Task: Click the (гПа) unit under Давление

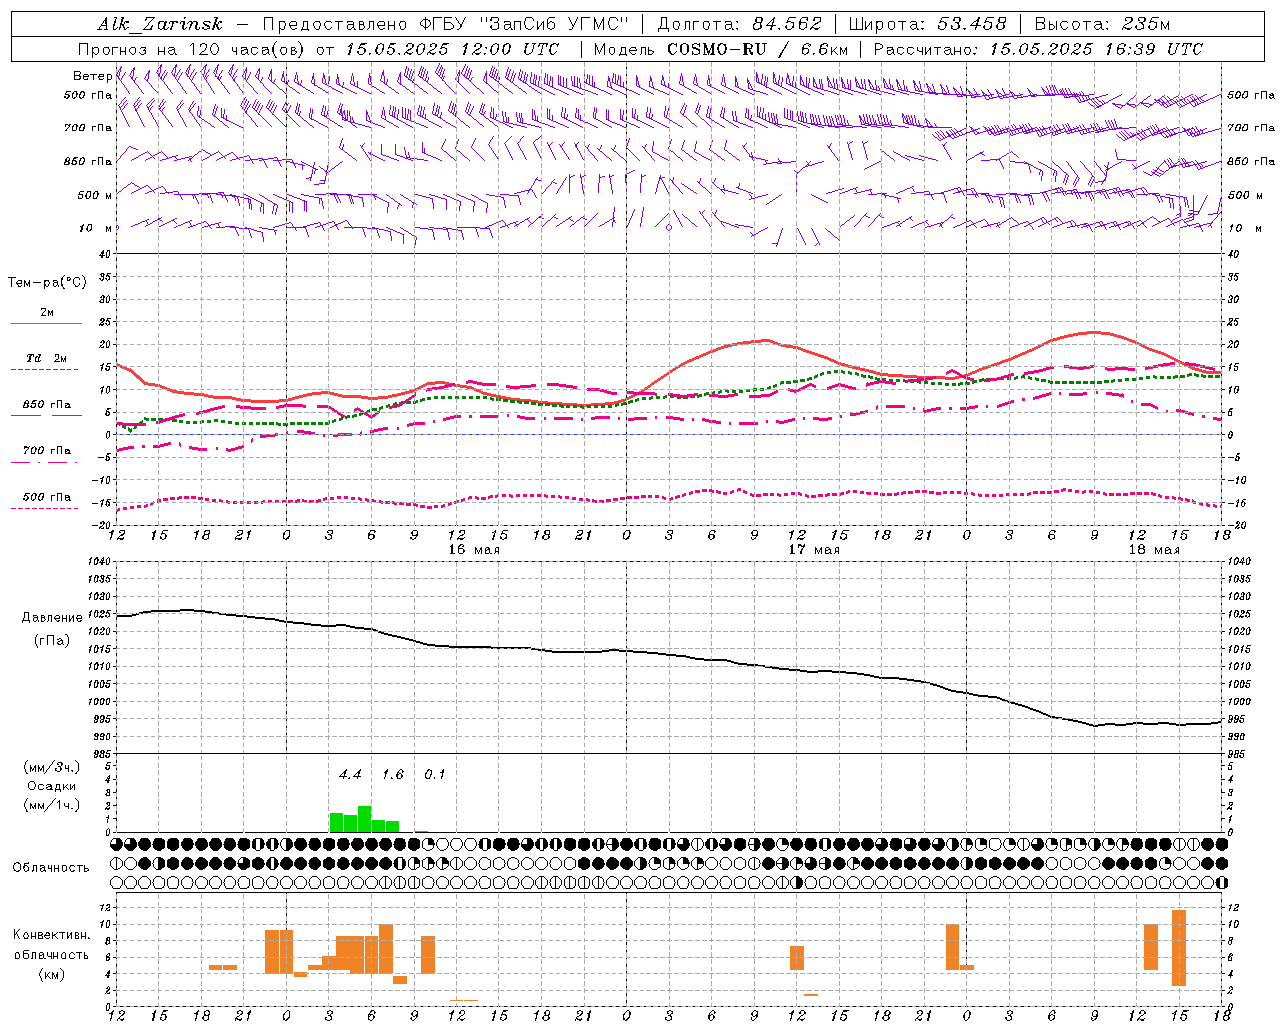Action: (52, 640)
